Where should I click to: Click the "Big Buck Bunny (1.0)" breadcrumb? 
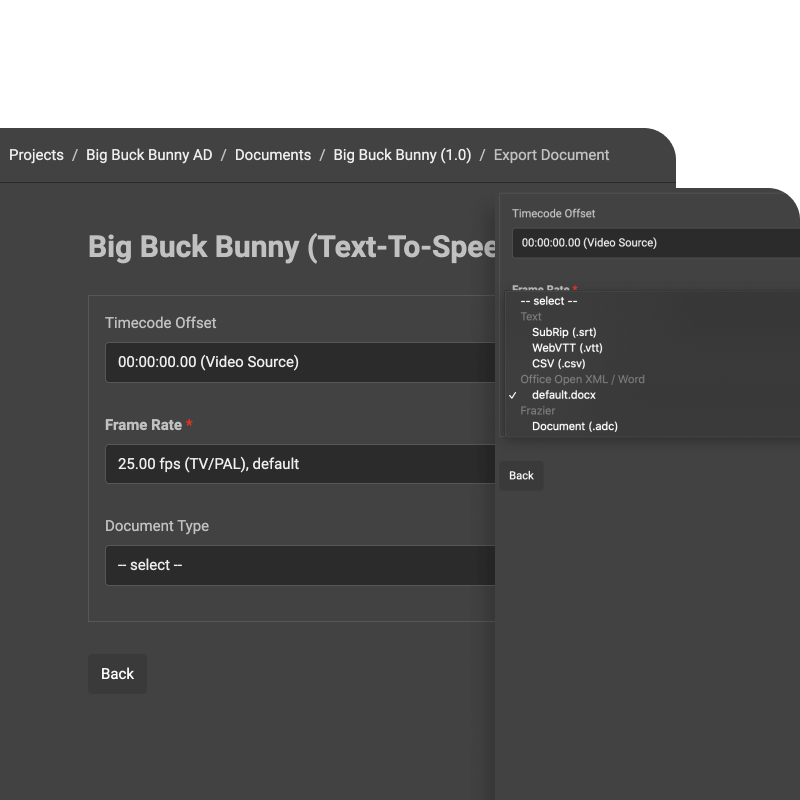pos(402,155)
